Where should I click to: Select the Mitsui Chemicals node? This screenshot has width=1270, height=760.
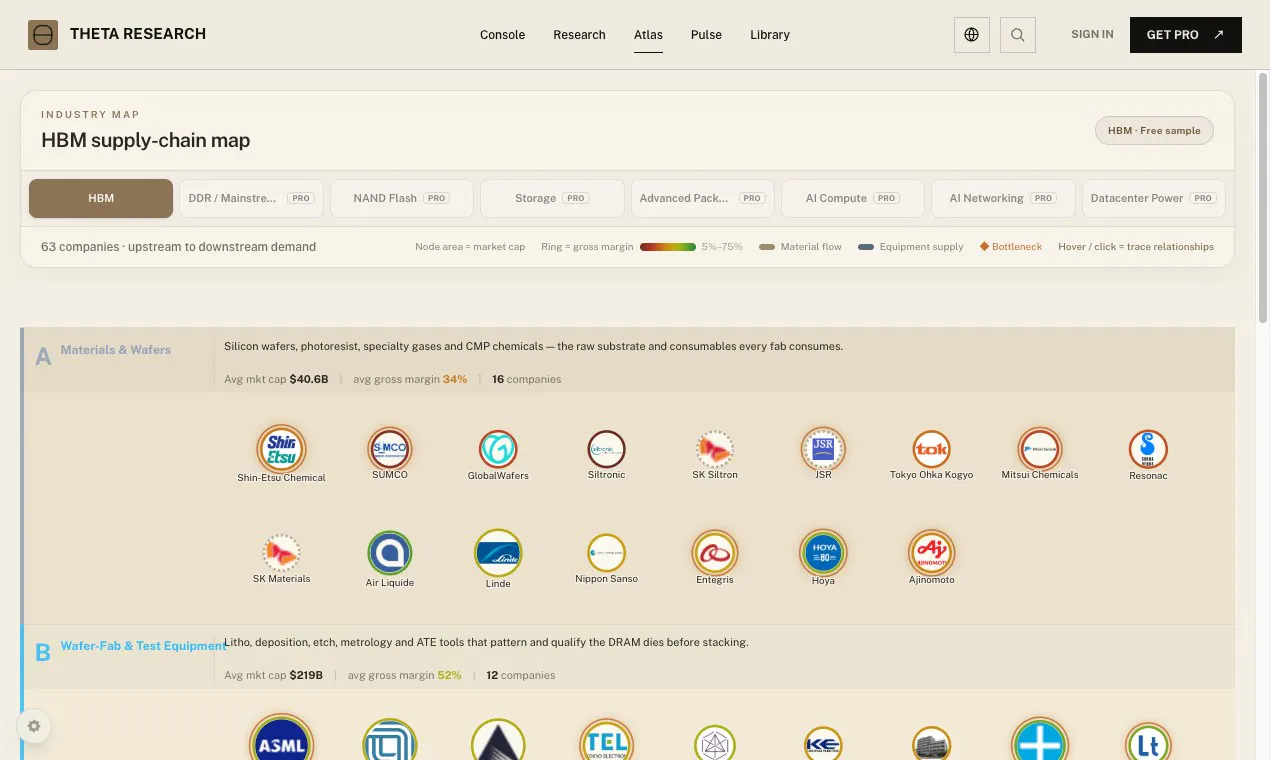(x=1040, y=449)
